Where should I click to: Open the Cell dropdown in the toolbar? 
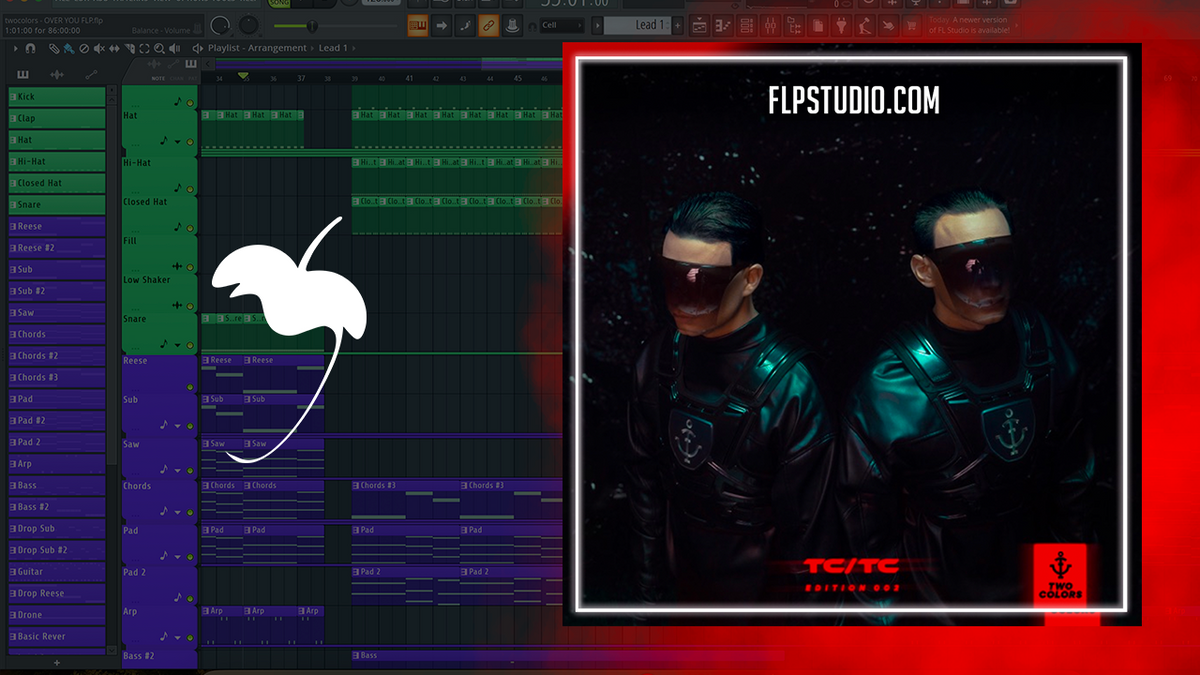pyautogui.click(x=560, y=26)
